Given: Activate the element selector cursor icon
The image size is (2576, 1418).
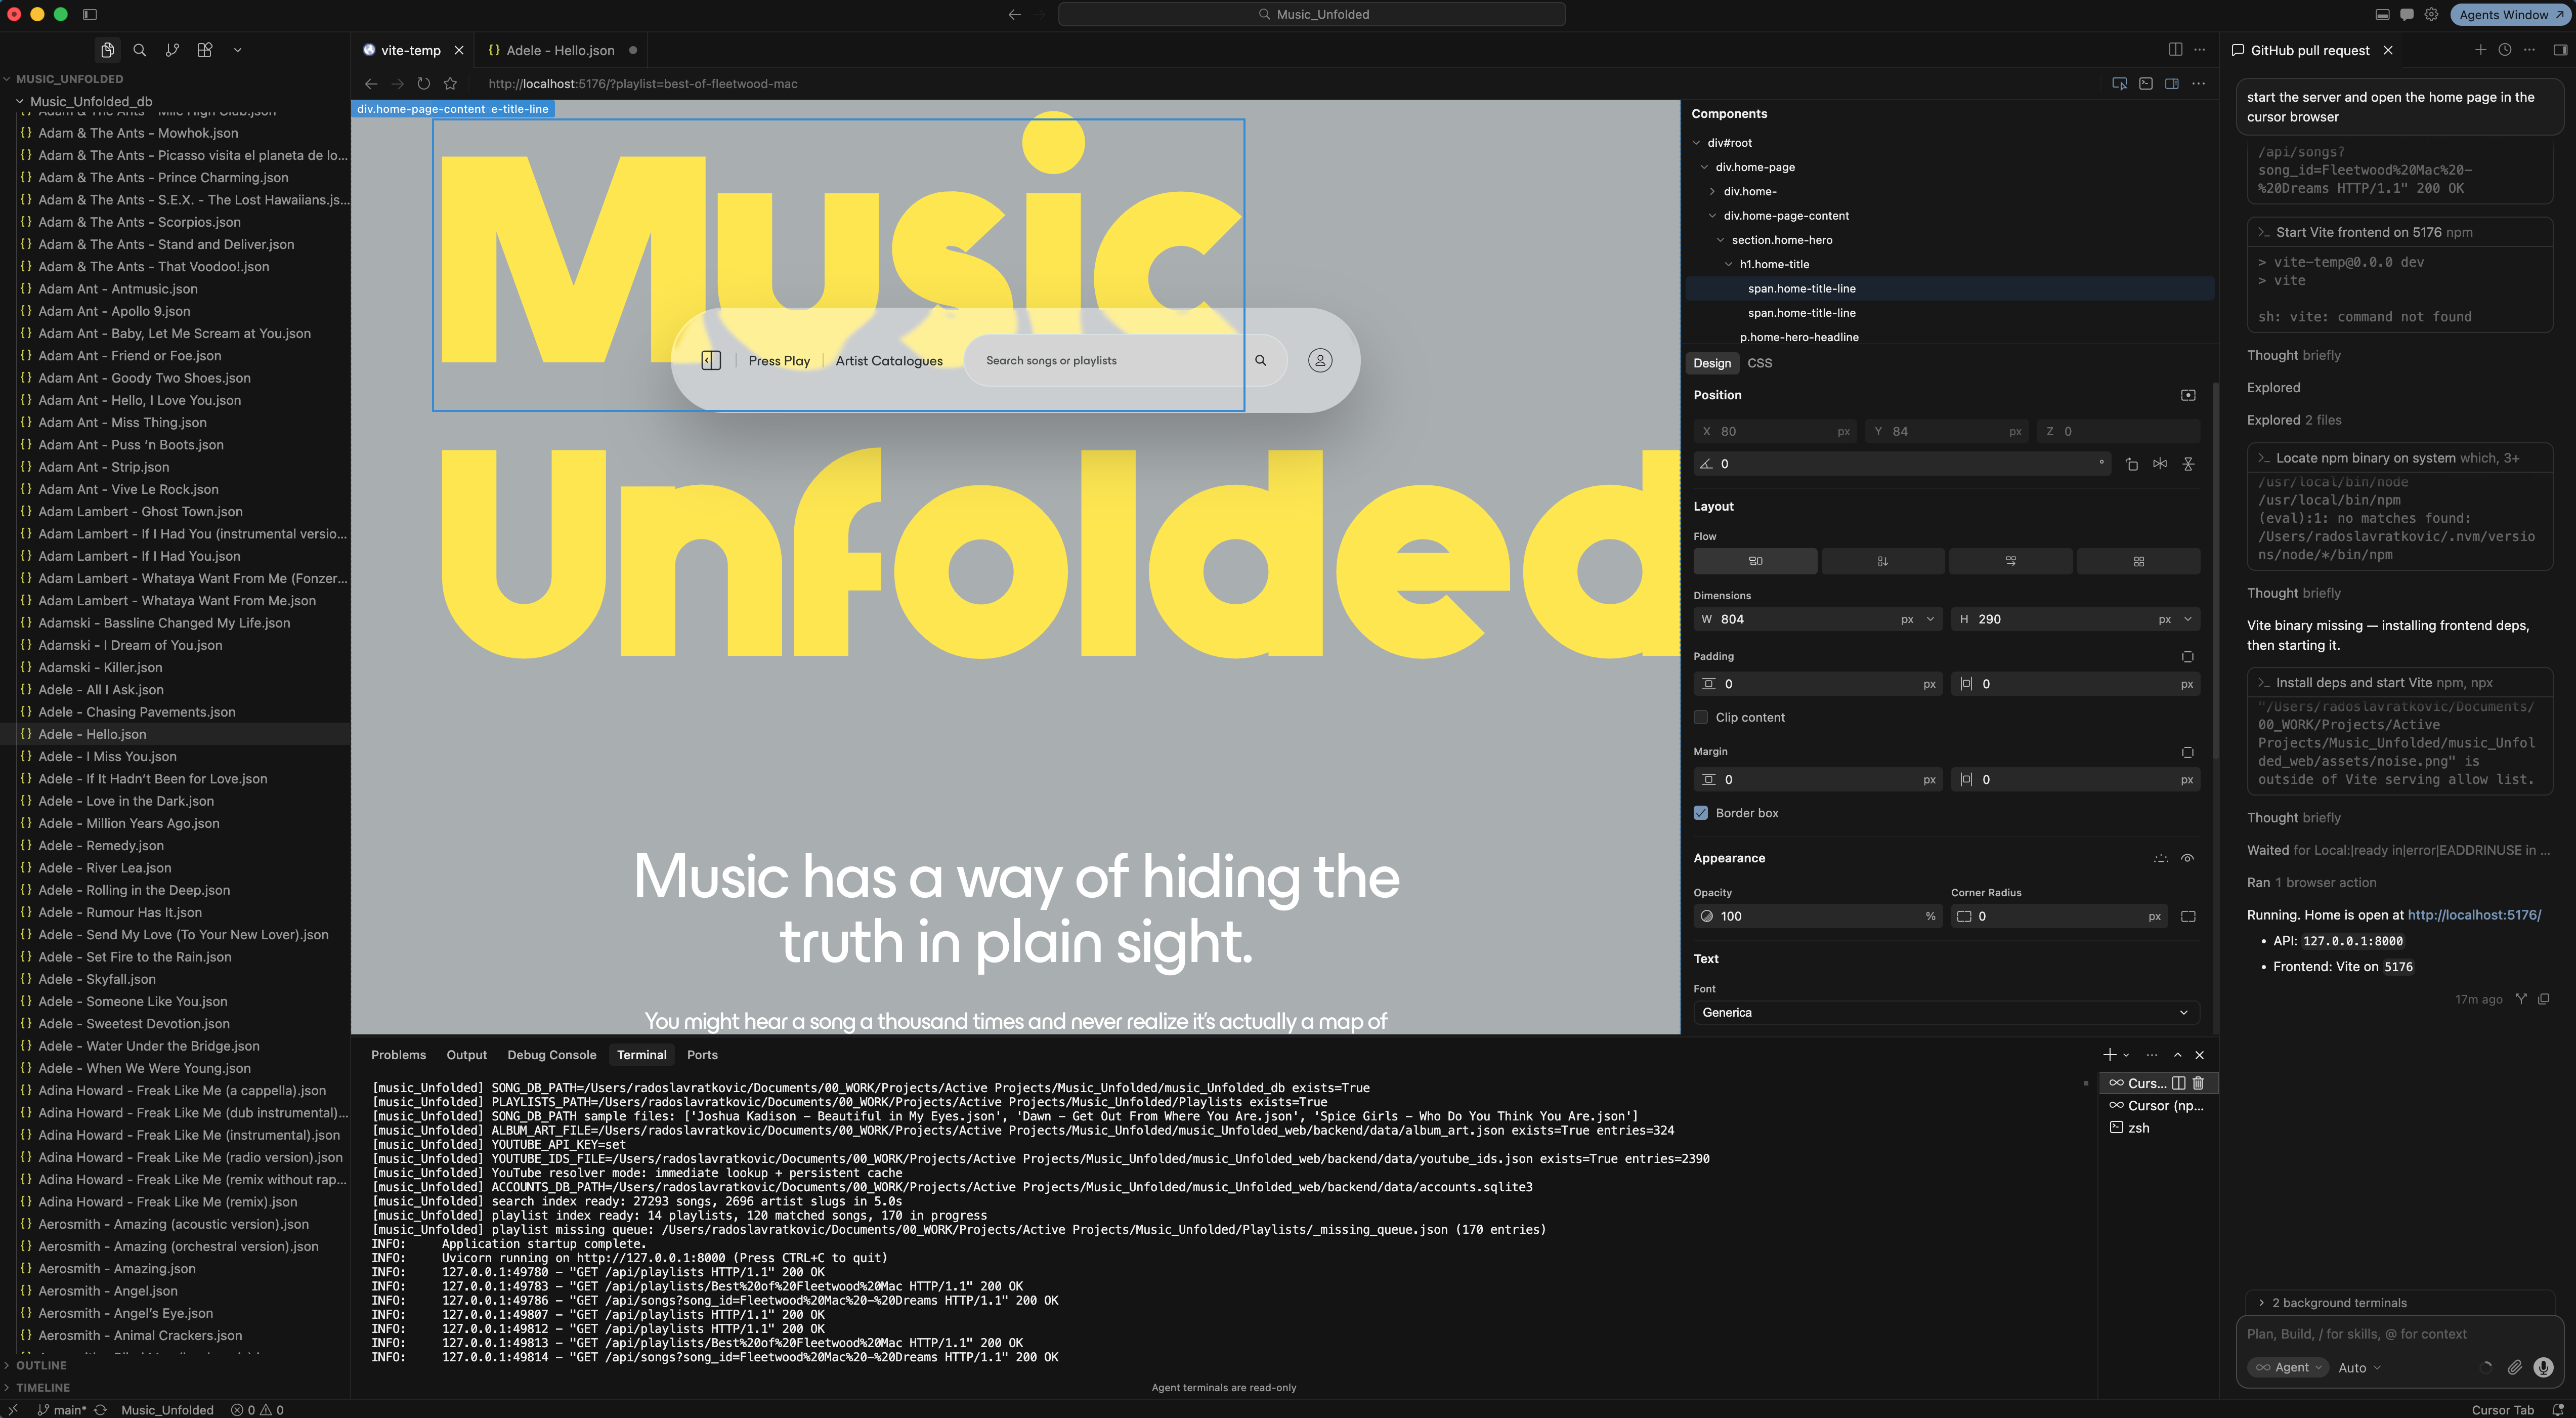Looking at the screenshot, I should (x=2119, y=84).
